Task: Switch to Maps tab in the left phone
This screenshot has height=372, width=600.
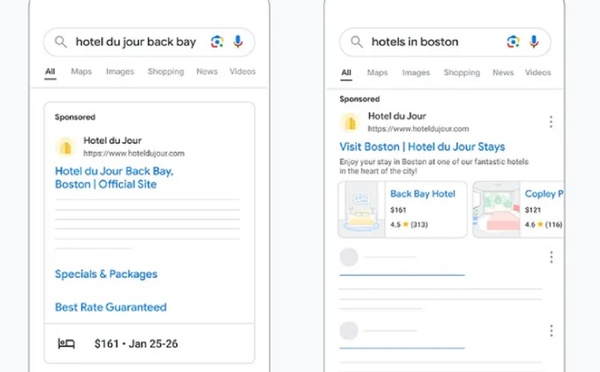Action: coord(81,72)
